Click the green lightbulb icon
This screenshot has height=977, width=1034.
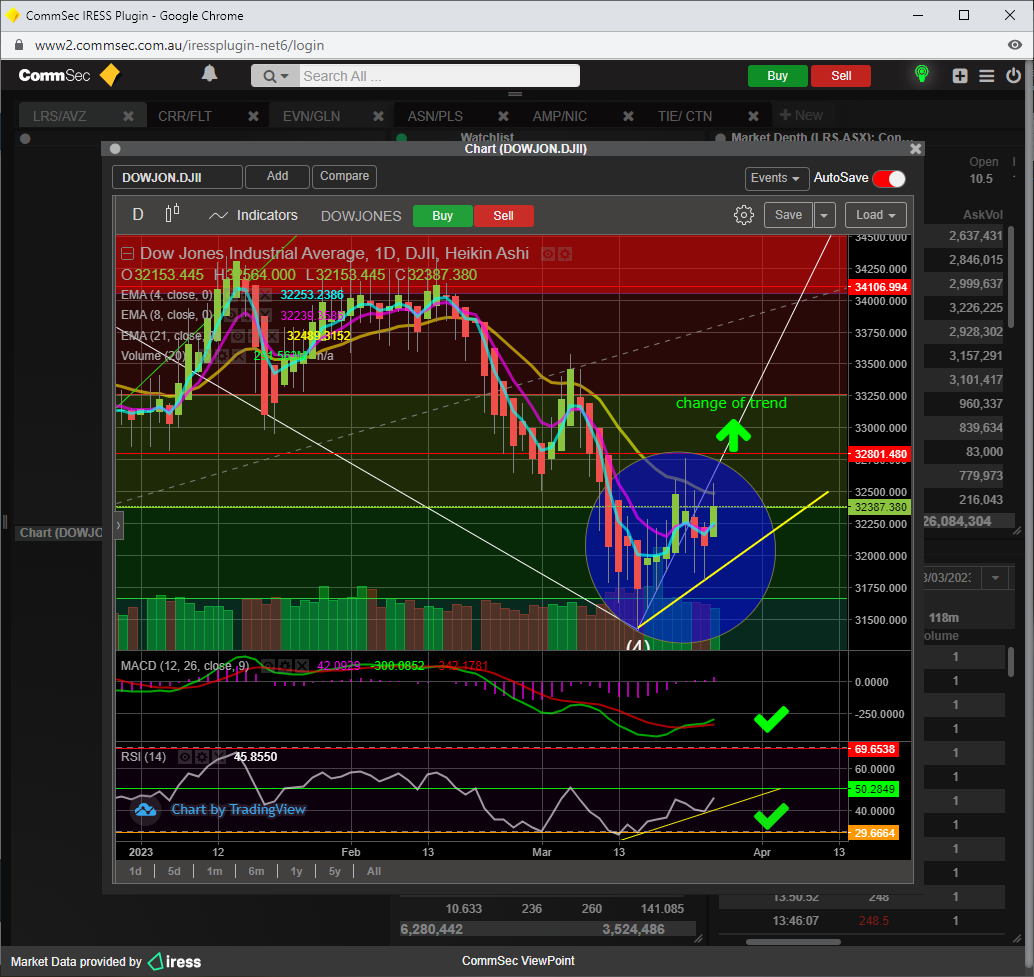921,75
